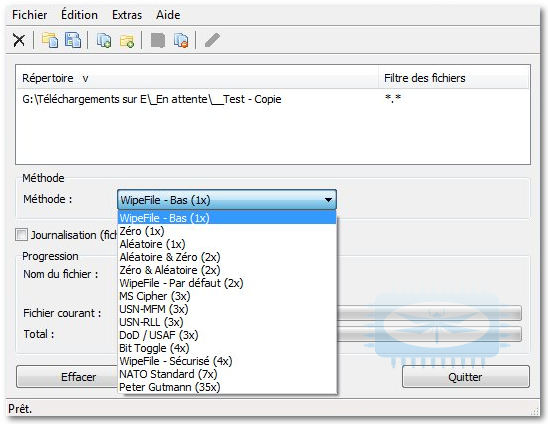Open the Extras menu
548x424 pixels.
pyautogui.click(x=127, y=15)
